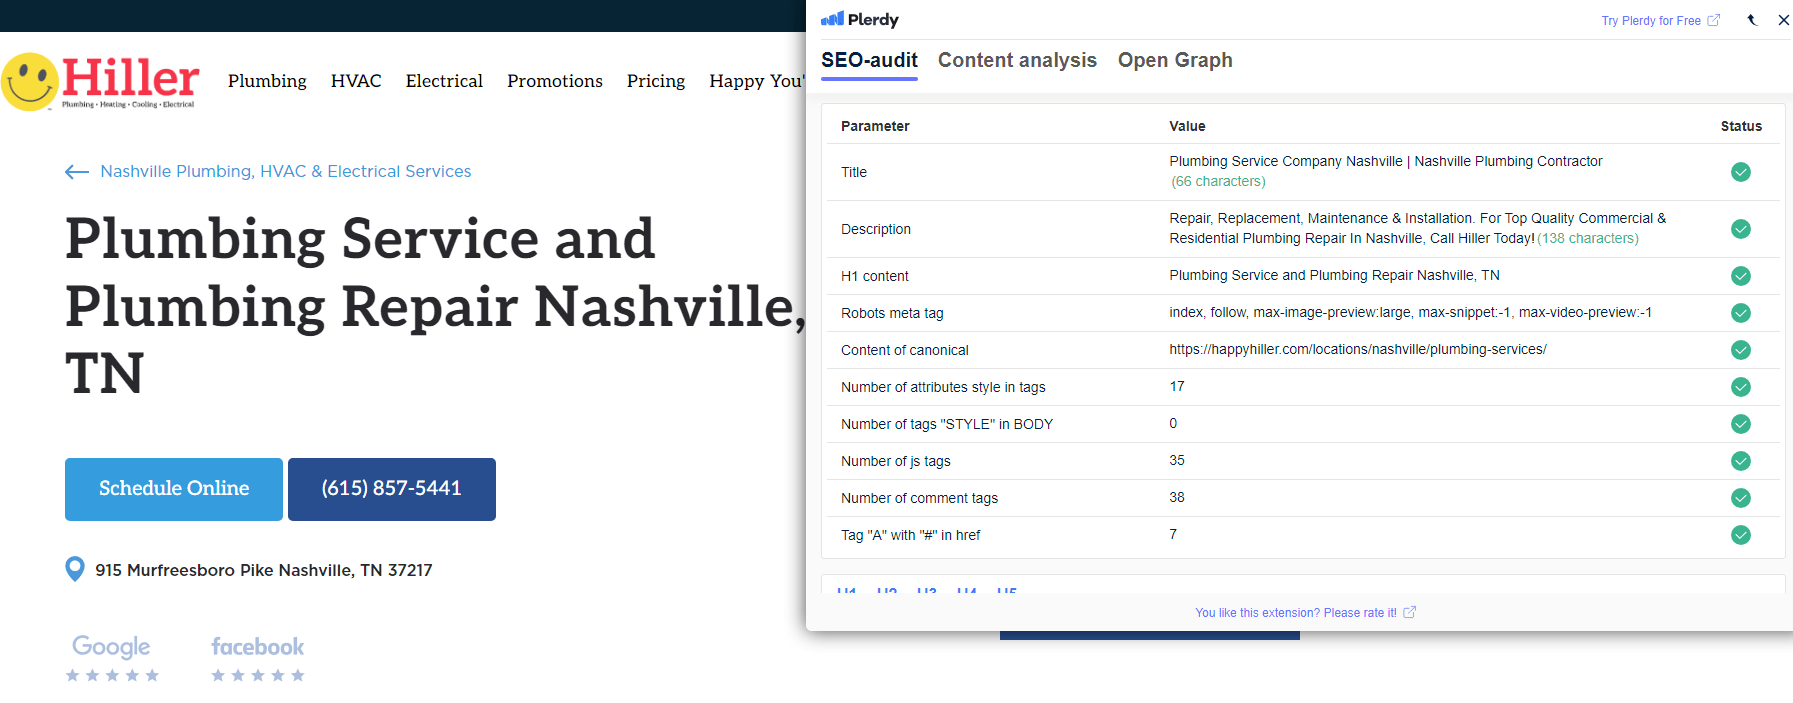This screenshot has height=703, width=1793.
Task: Follow the Nashville Plumbing, HVAC & Electrical Services link
Action: (x=286, y=172)
